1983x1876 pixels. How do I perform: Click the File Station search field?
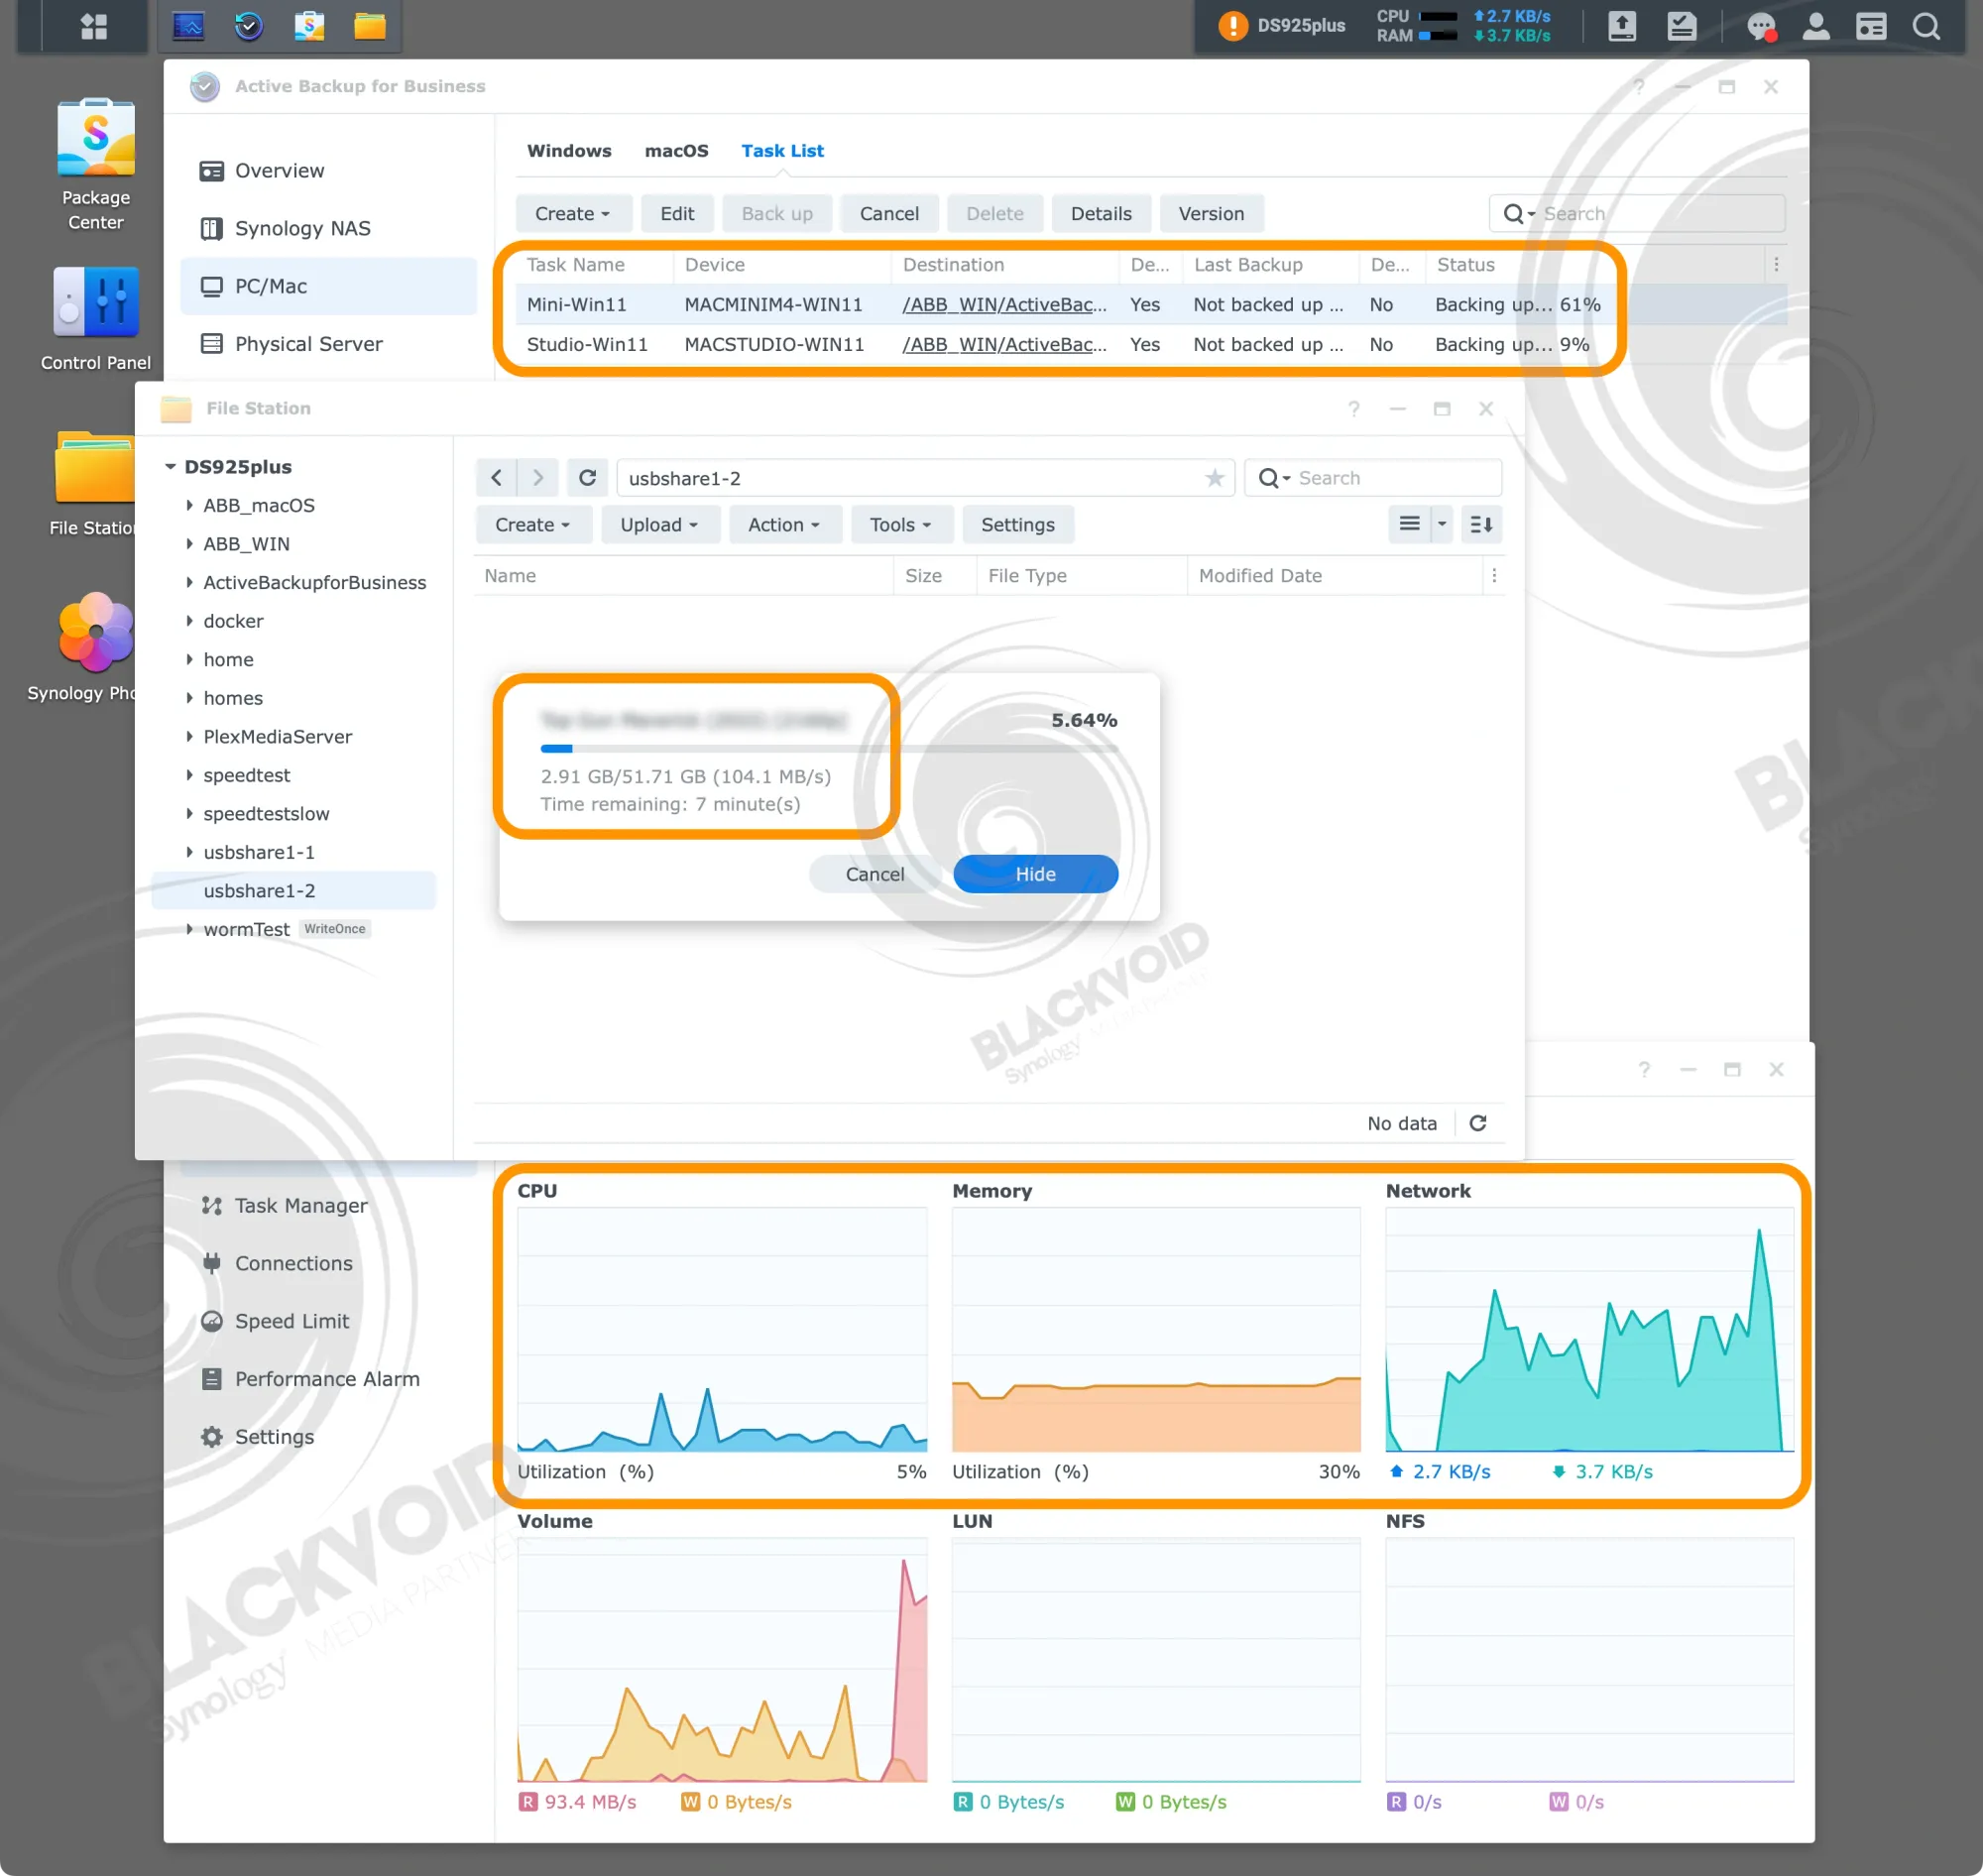pos(1373,478)
